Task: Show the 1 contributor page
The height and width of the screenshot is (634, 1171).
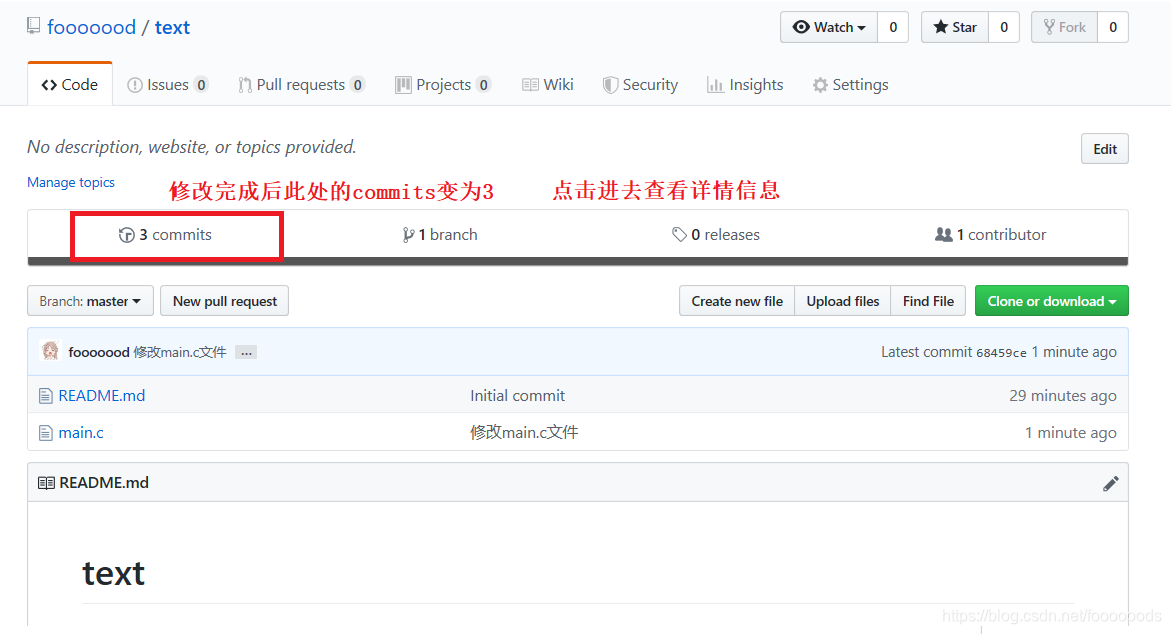Action: tap(990, 234)
